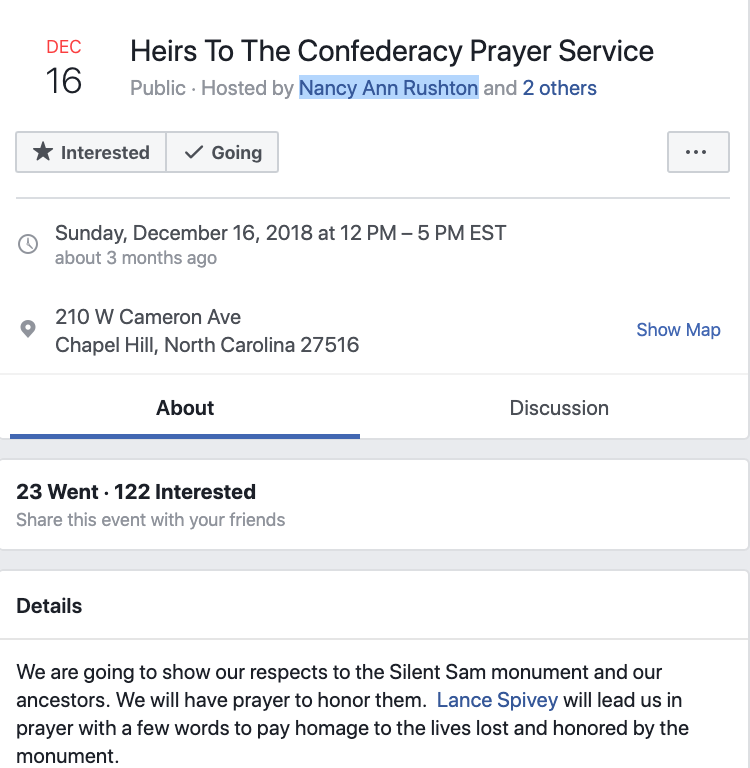This screenshot has width=750, height=768.
Task: Show Map for the event location
Action: tap(678, 330)
